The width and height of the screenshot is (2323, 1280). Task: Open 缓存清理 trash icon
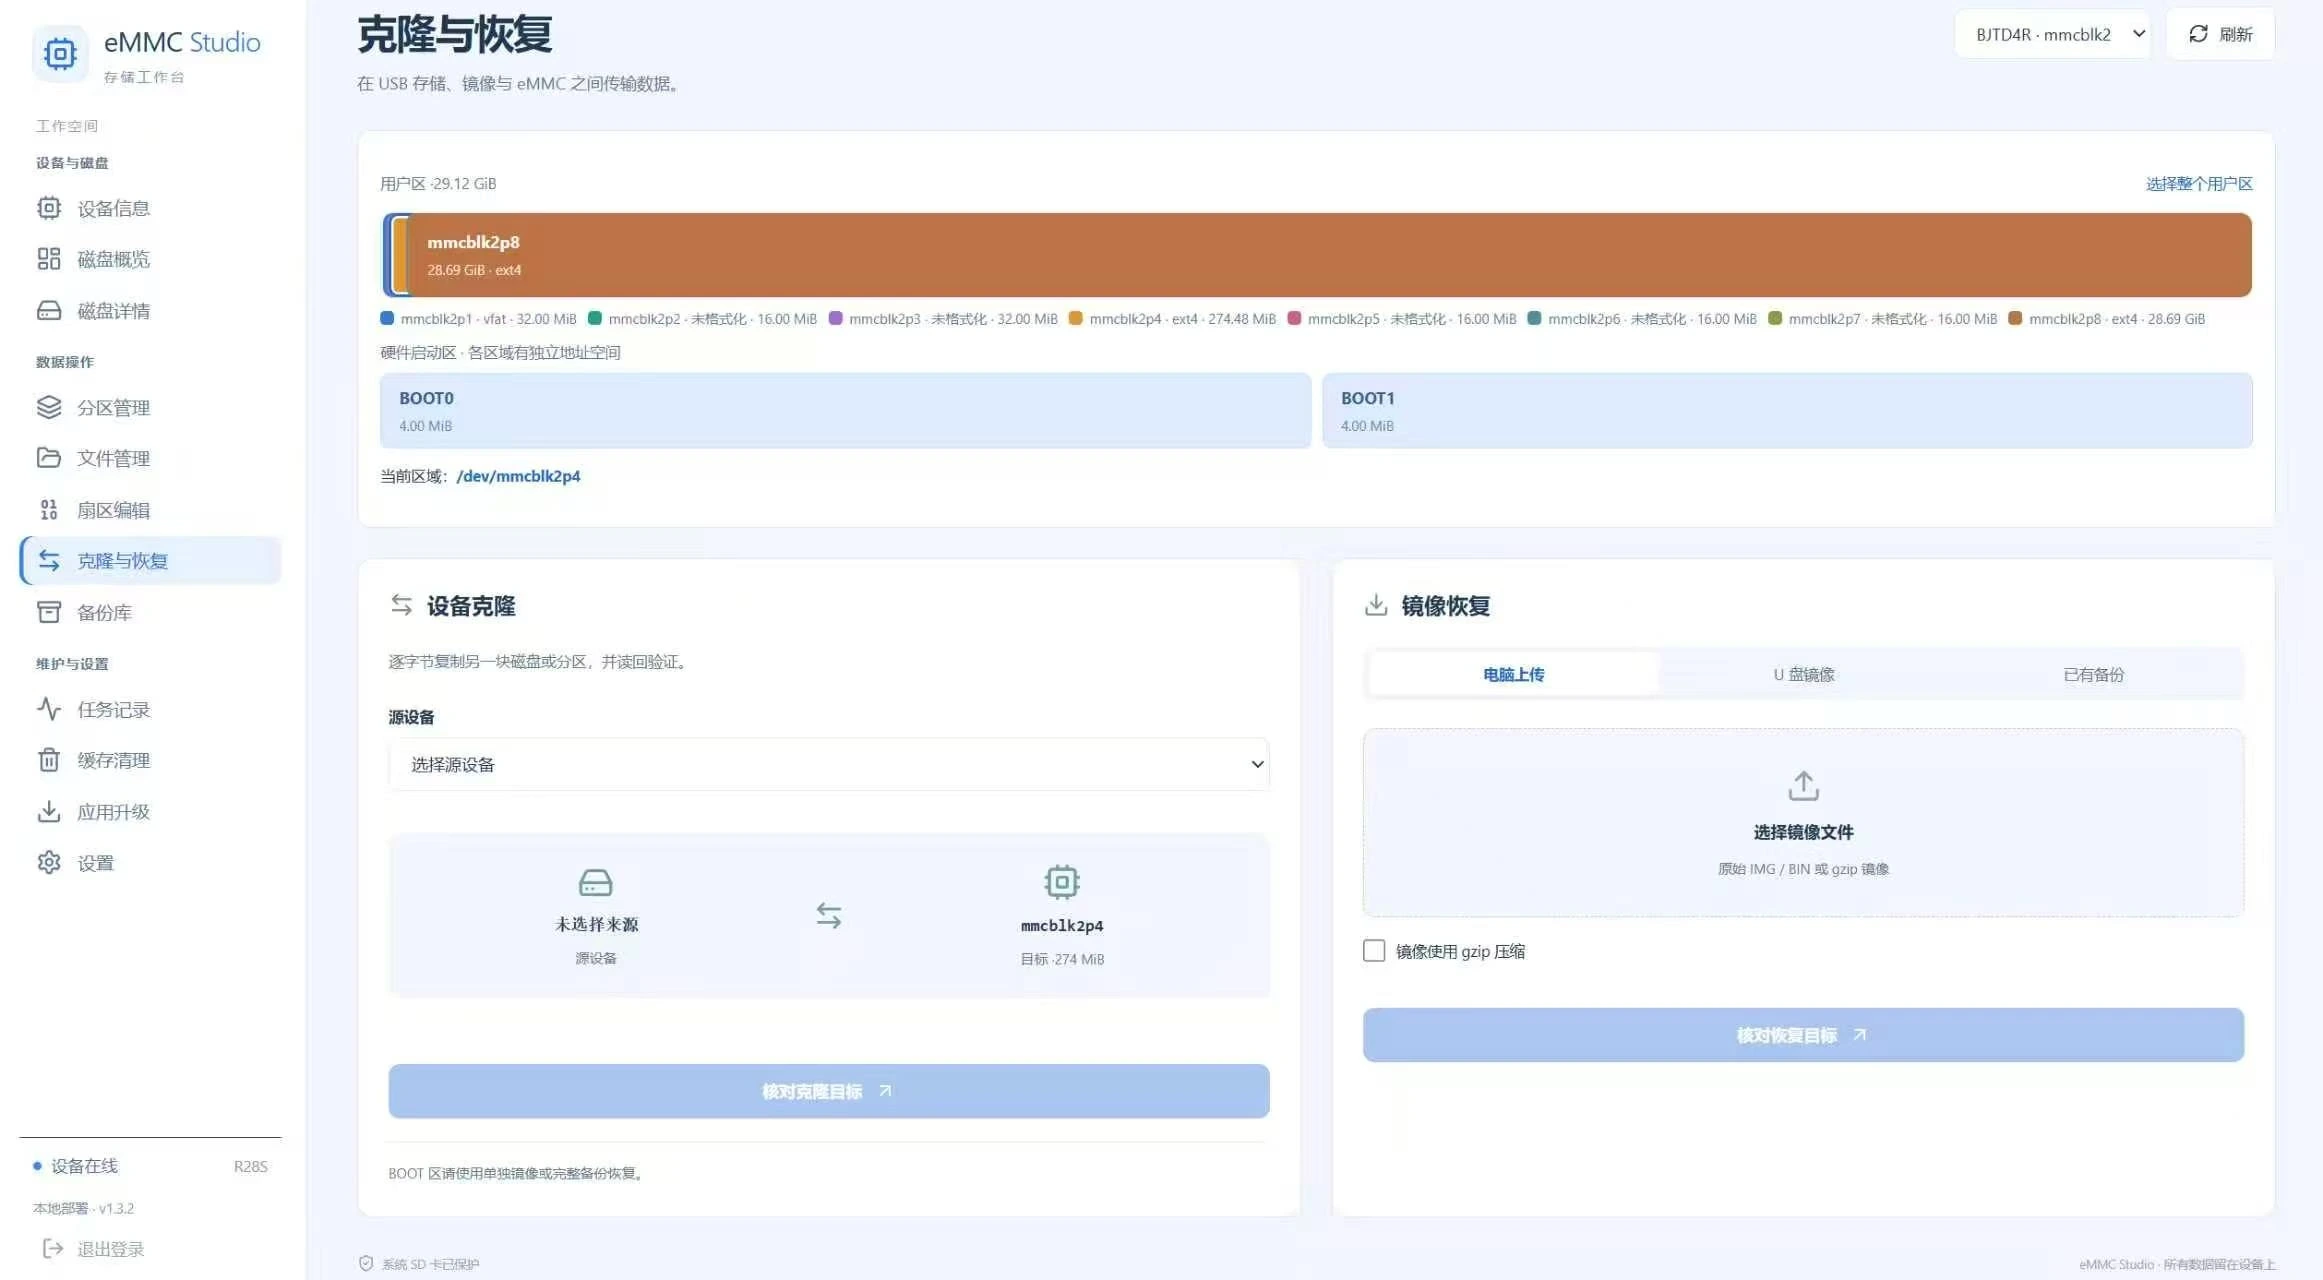pos(49,760)
